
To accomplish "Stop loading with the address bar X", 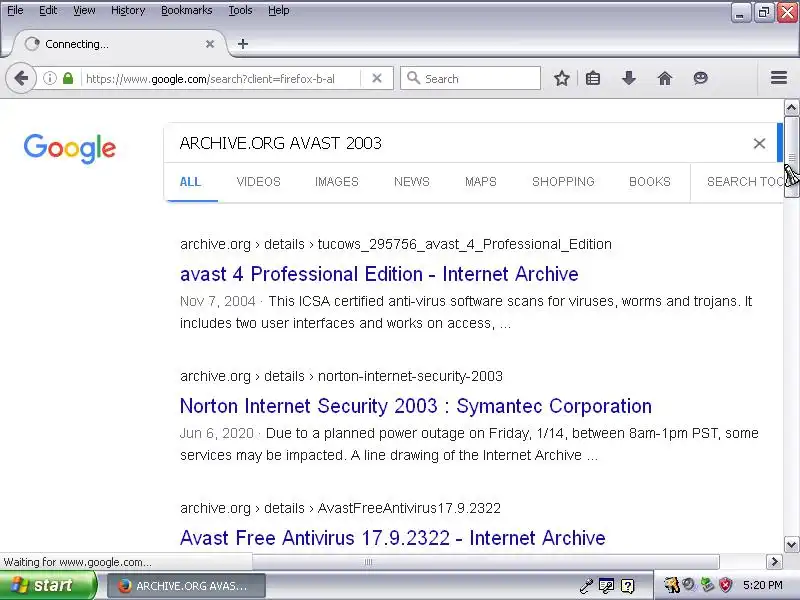I will [x=377, y=78].
